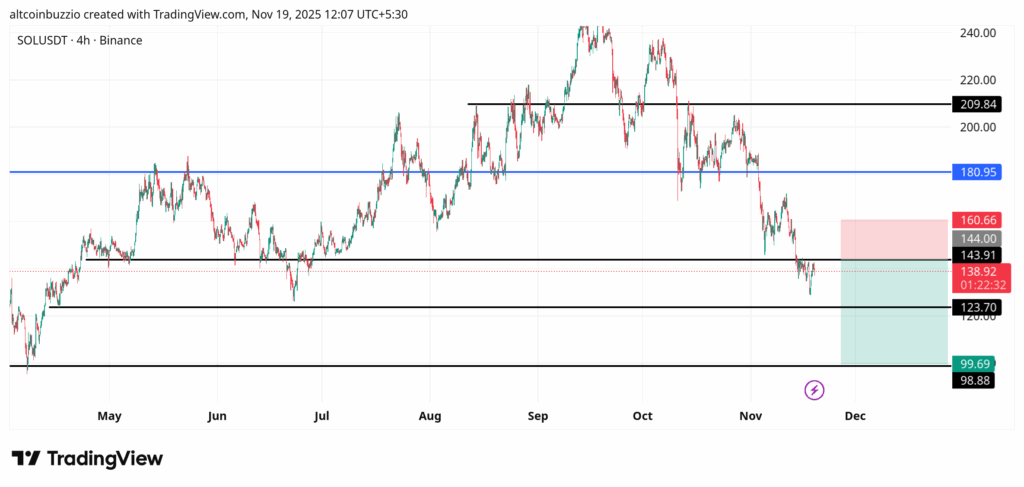
Task: Click the purple lightning bolt icon
Action: point(814,390)
